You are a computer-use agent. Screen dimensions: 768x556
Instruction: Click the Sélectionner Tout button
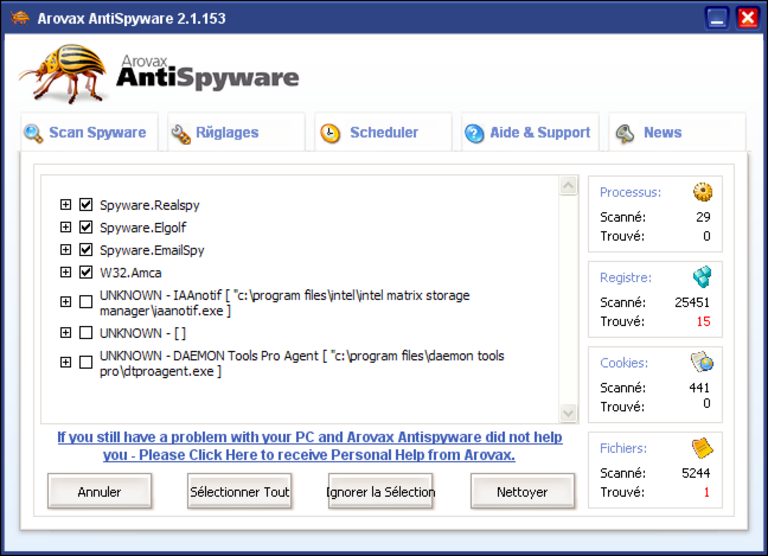pos(240,491)
